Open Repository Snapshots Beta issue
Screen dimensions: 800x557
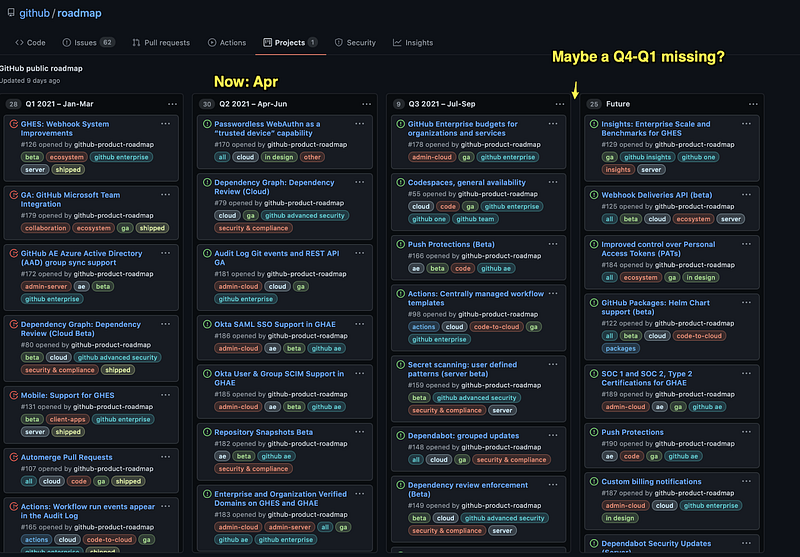tap(263, 433)
